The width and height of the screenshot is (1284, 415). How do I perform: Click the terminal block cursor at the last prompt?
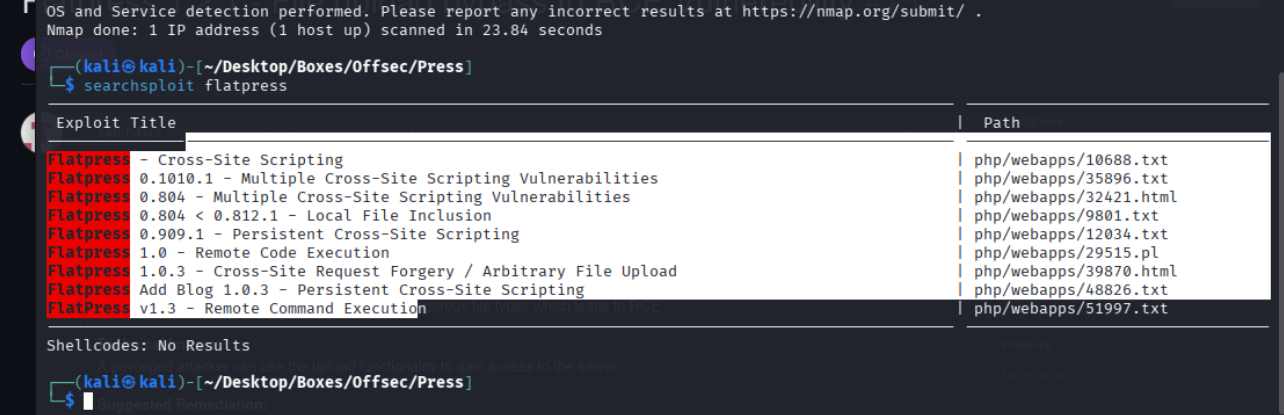88,401
